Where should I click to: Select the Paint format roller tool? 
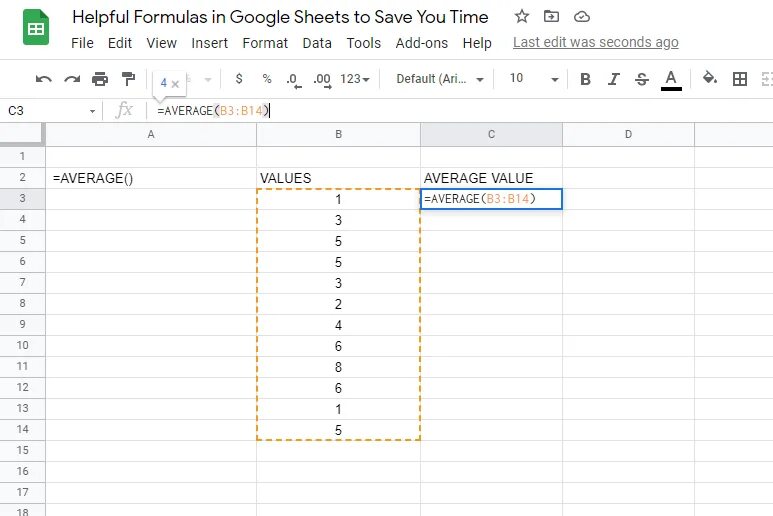point(128,79)
